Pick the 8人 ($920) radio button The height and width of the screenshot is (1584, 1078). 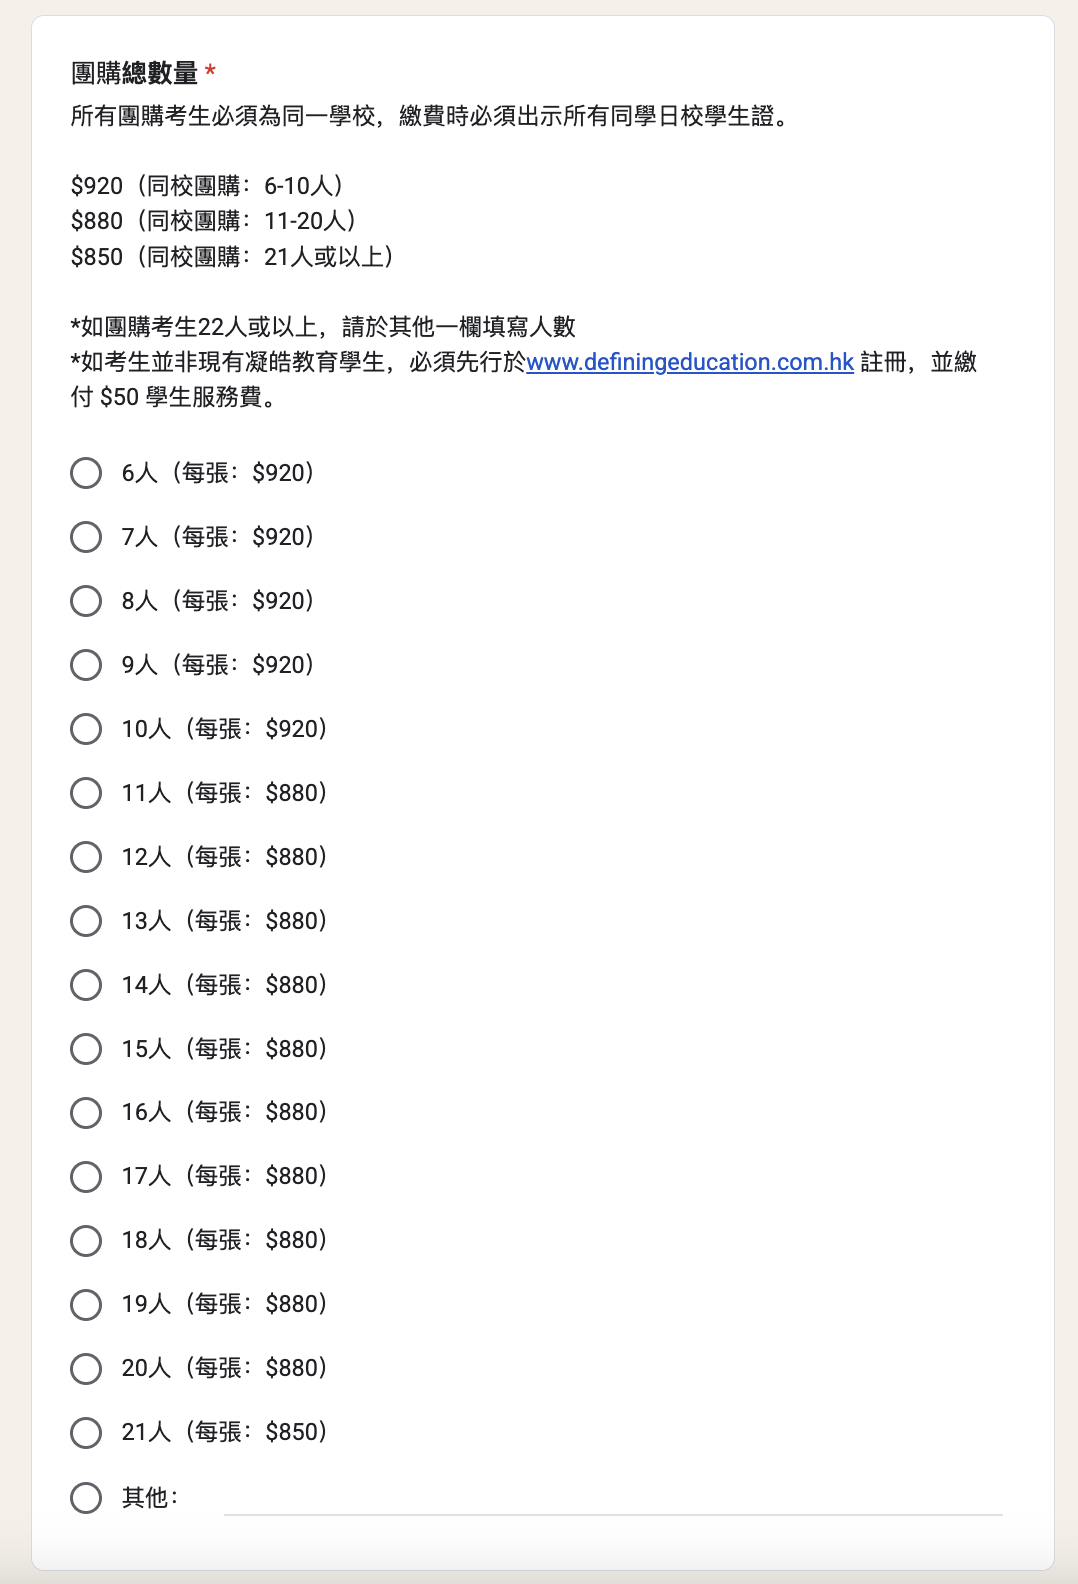tap(86, 601)
